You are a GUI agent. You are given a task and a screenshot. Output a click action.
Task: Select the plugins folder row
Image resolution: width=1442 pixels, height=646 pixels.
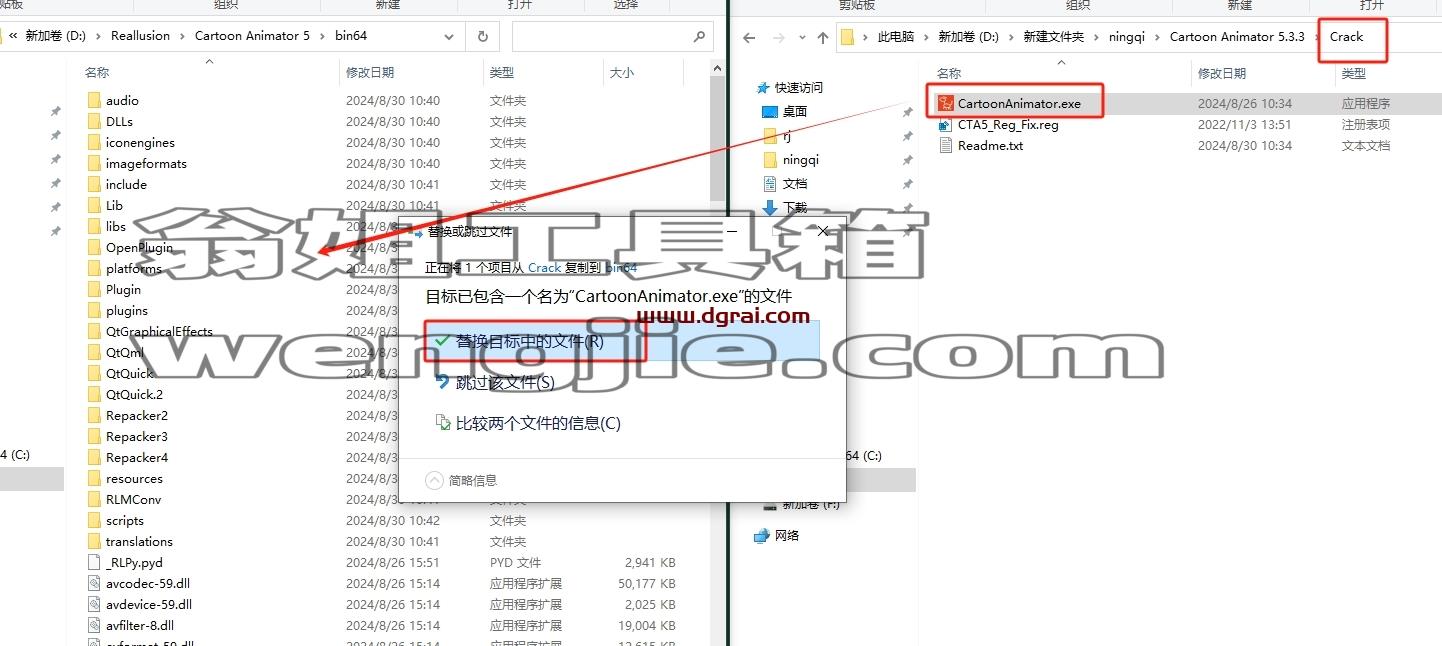126,310
